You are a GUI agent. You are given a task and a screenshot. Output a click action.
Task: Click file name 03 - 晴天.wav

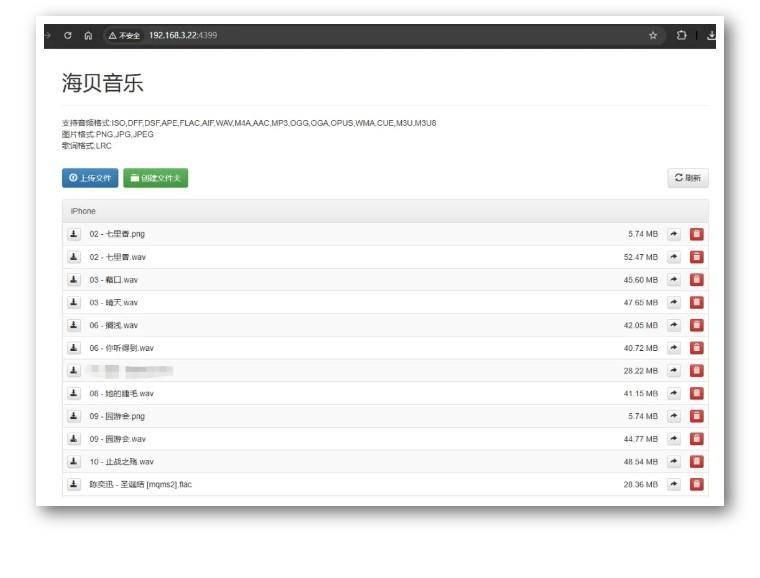[113, 302]
